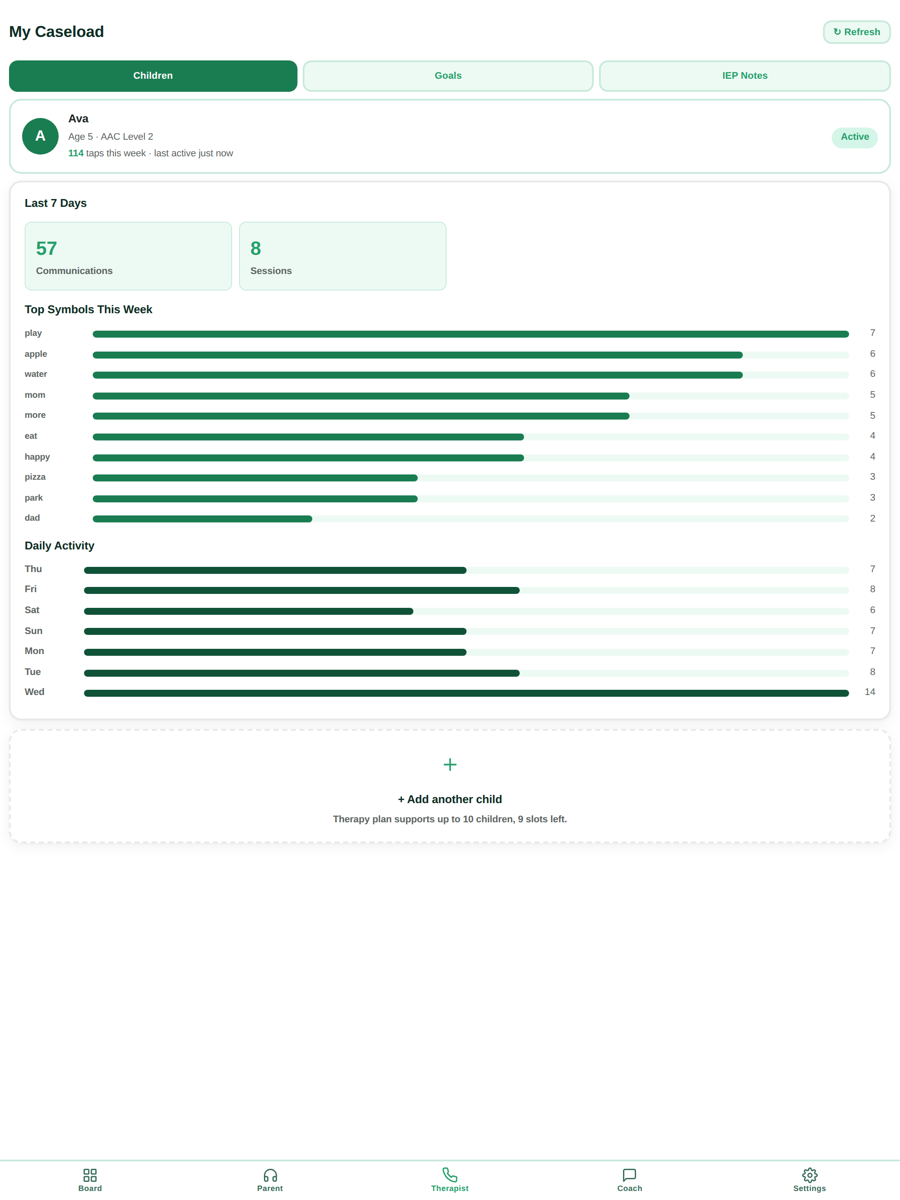The image size is (900, 1200).
Task: Open the Coach chat bubble icon
Action: [x=630, y=1175]
